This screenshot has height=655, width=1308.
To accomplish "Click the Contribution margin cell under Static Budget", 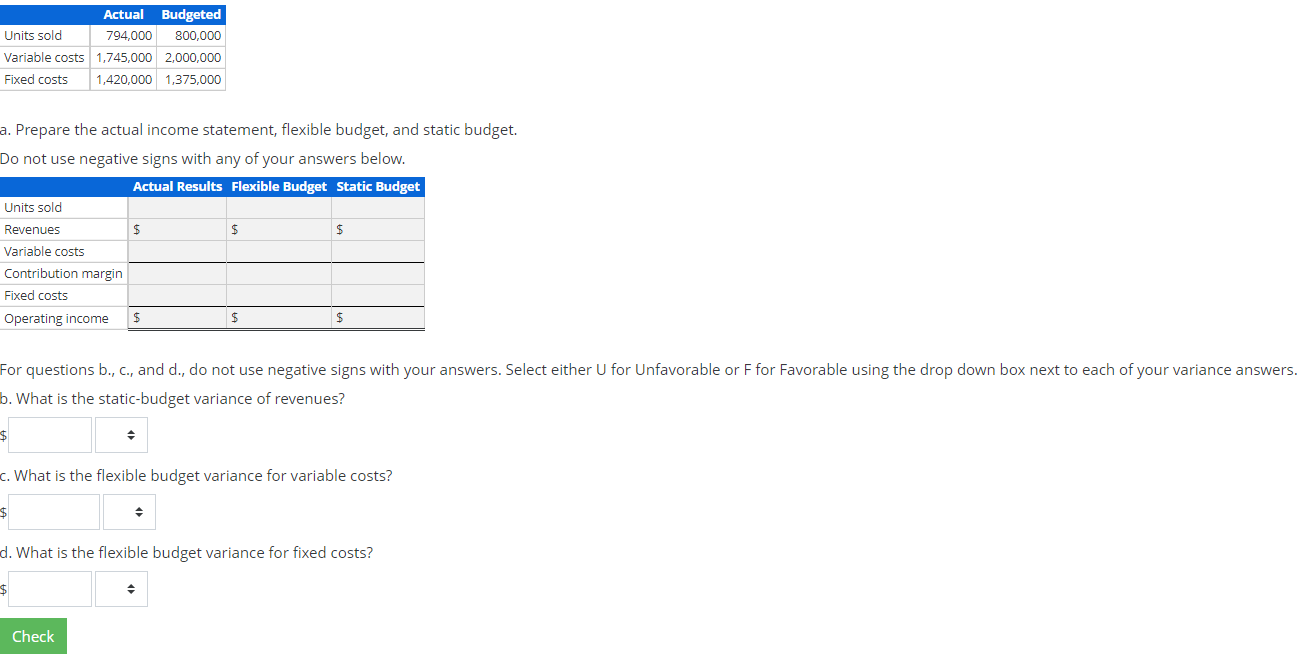I will (378, 273).
